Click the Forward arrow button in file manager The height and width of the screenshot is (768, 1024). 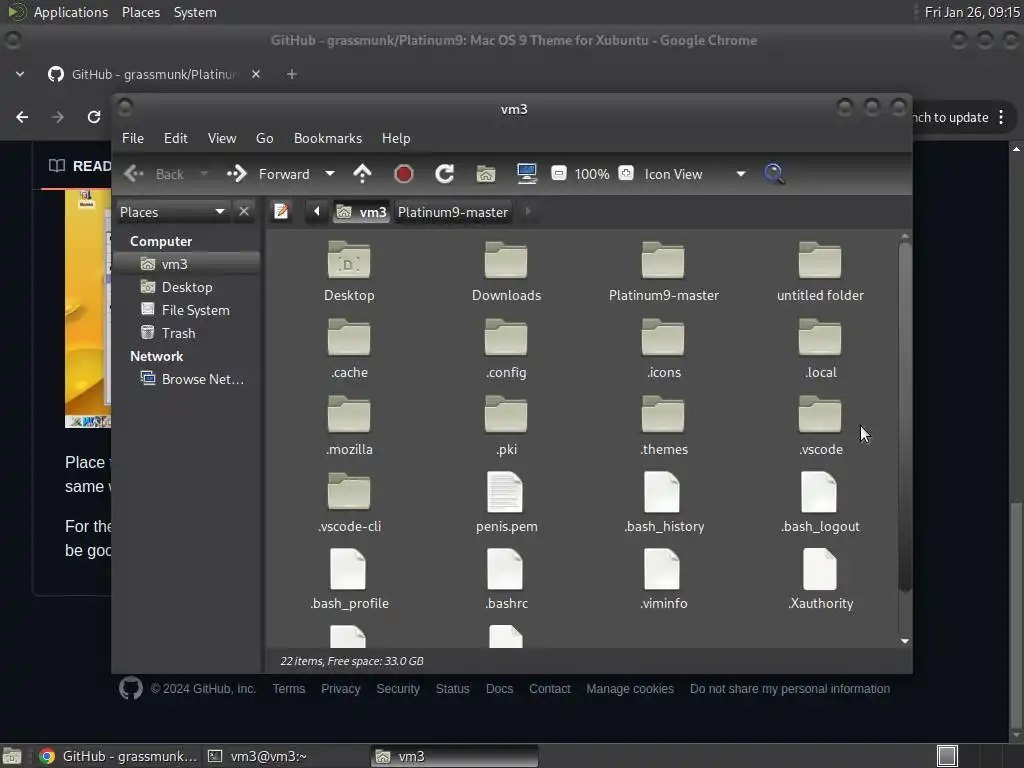point(236,174)
